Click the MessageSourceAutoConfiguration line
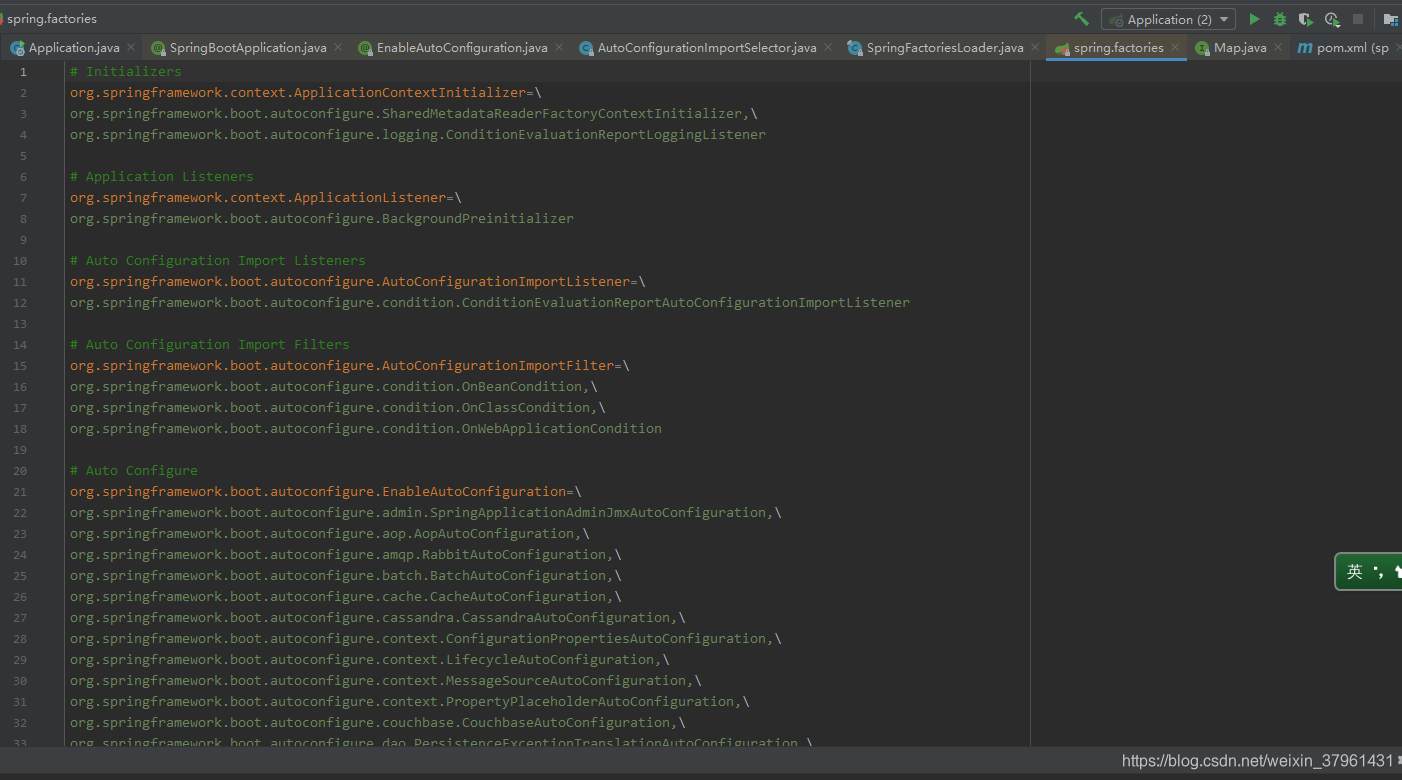The height and width of the screenshot is (780, 1402). tap(386, 680)
